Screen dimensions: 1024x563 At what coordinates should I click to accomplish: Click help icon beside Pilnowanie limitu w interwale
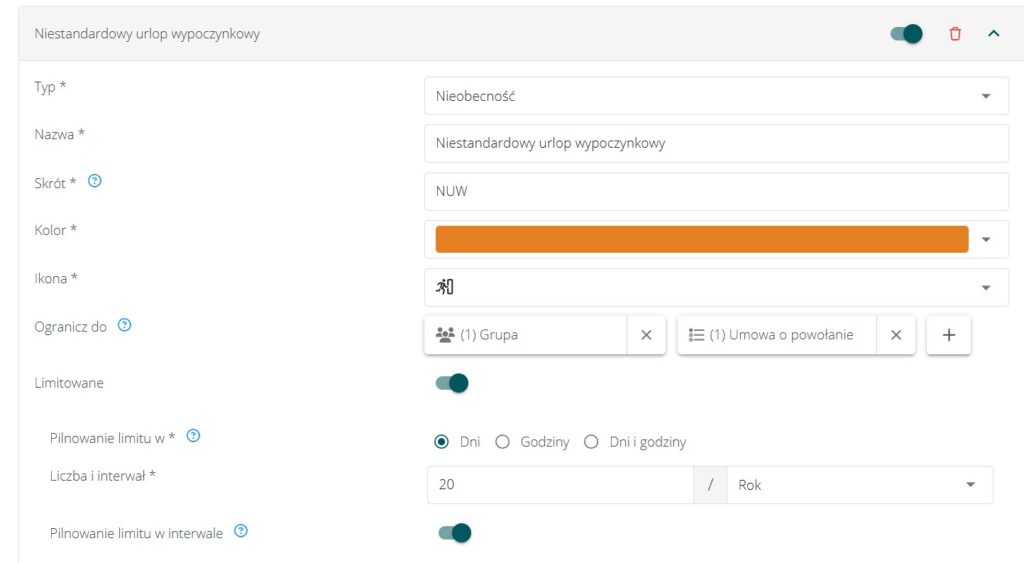coord(241,532)
